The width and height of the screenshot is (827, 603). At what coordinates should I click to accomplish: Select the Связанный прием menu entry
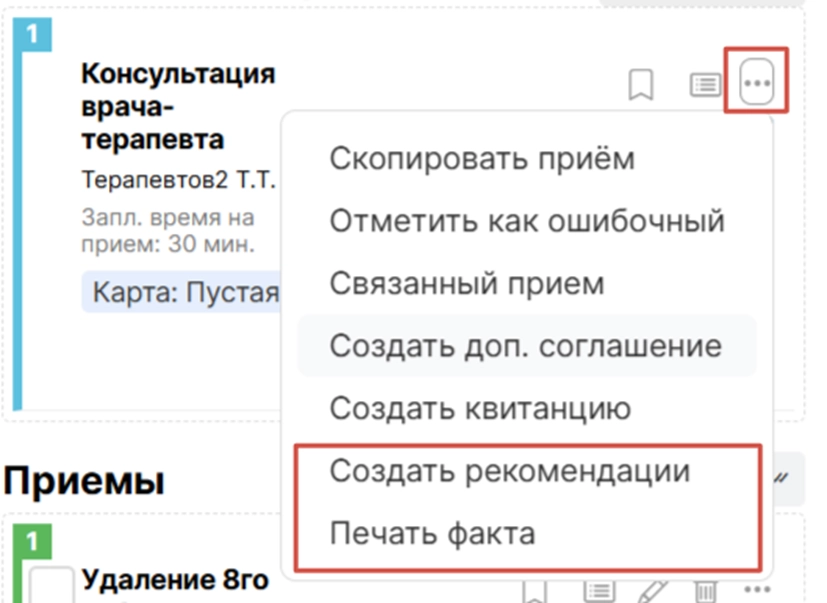(466, 283)
